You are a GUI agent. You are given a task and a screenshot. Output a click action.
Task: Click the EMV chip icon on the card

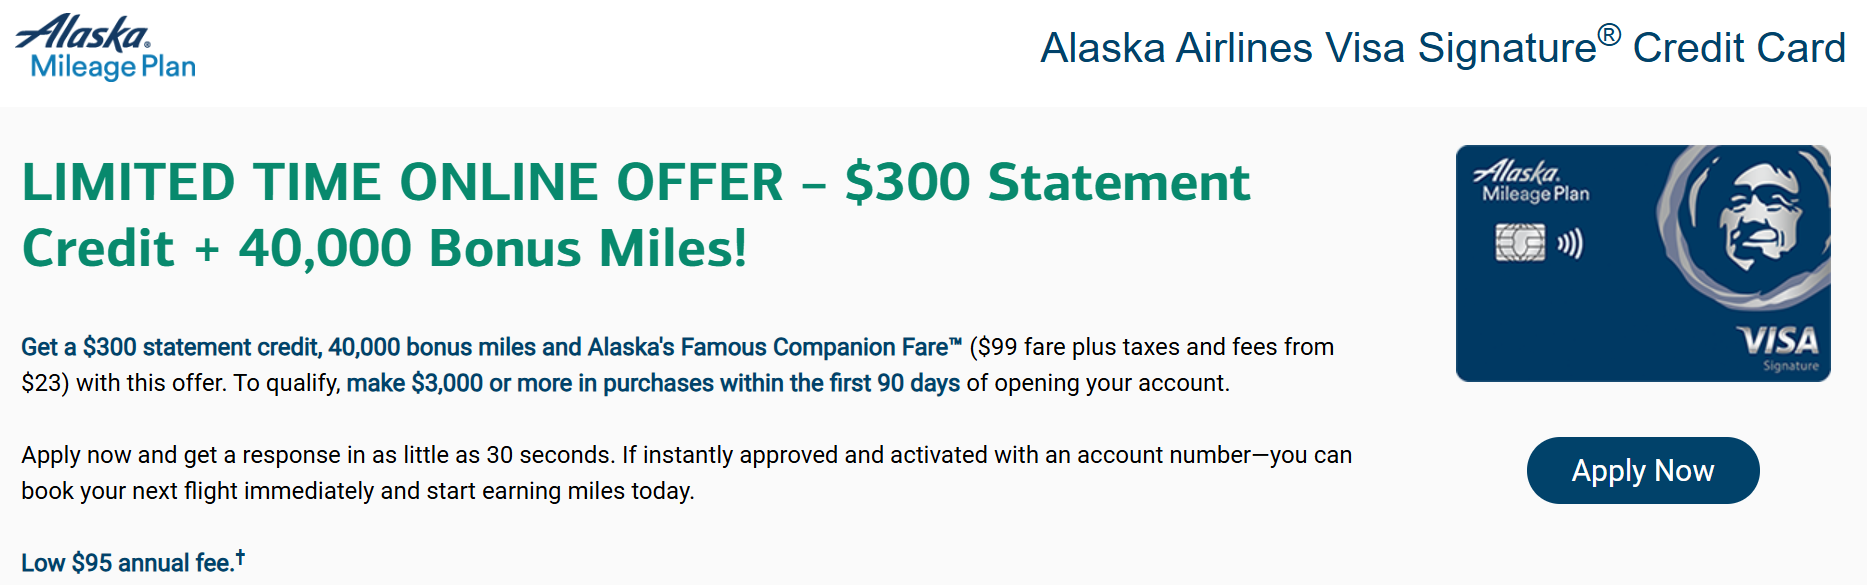(1519, 243)
